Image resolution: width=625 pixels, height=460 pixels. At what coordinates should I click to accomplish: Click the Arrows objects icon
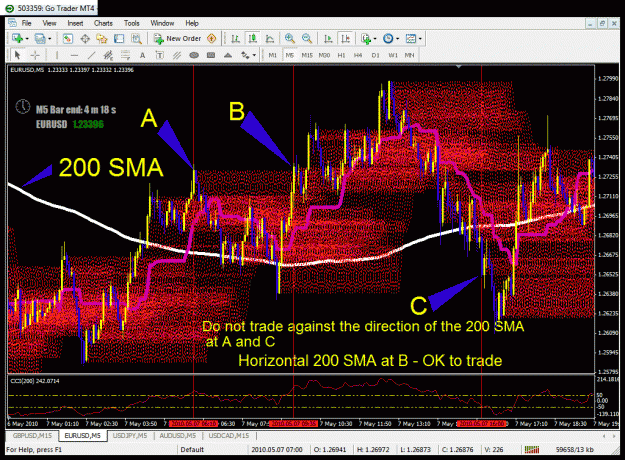point(245,55)
